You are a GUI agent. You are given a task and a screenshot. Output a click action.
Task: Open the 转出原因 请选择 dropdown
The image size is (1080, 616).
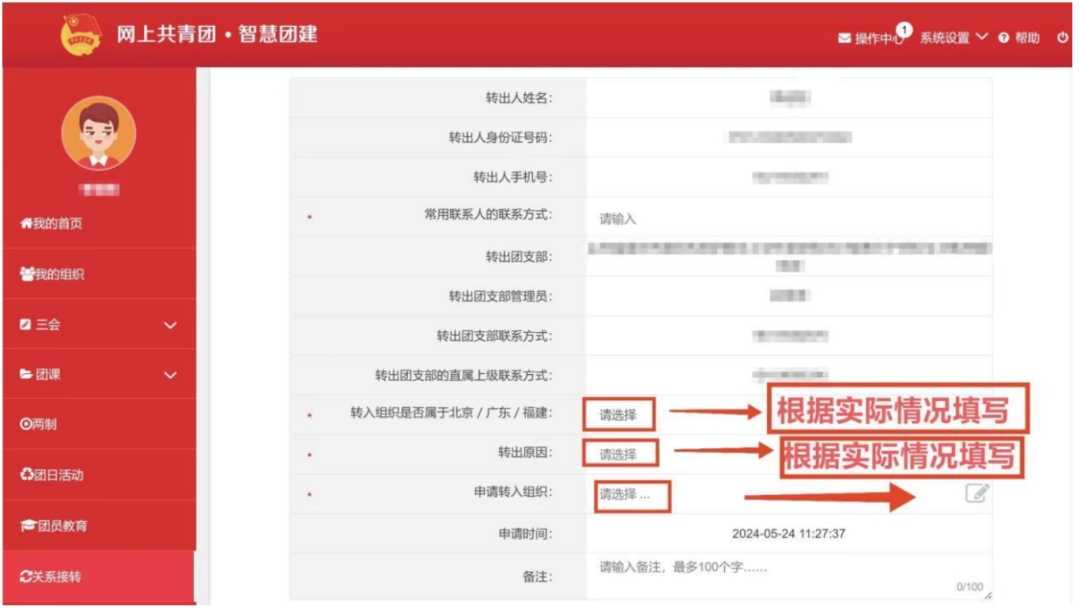click(x=618, y=454)
